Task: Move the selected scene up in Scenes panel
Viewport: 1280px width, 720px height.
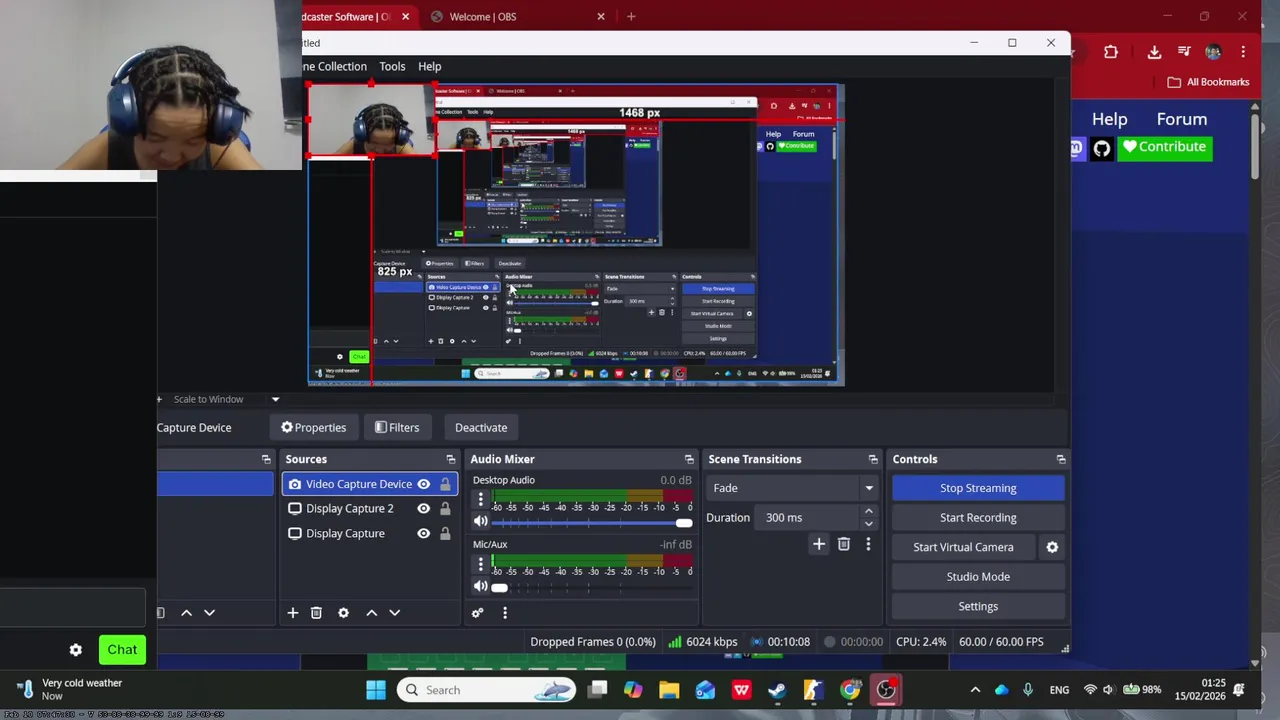Action: pos(186,613)
